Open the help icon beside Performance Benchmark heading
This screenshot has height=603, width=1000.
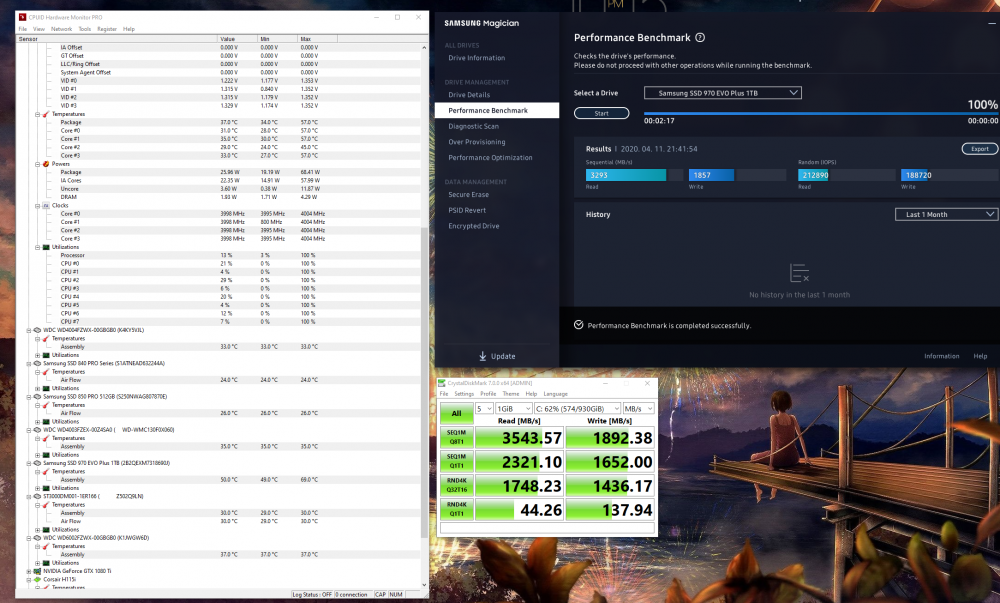[700, 38]
